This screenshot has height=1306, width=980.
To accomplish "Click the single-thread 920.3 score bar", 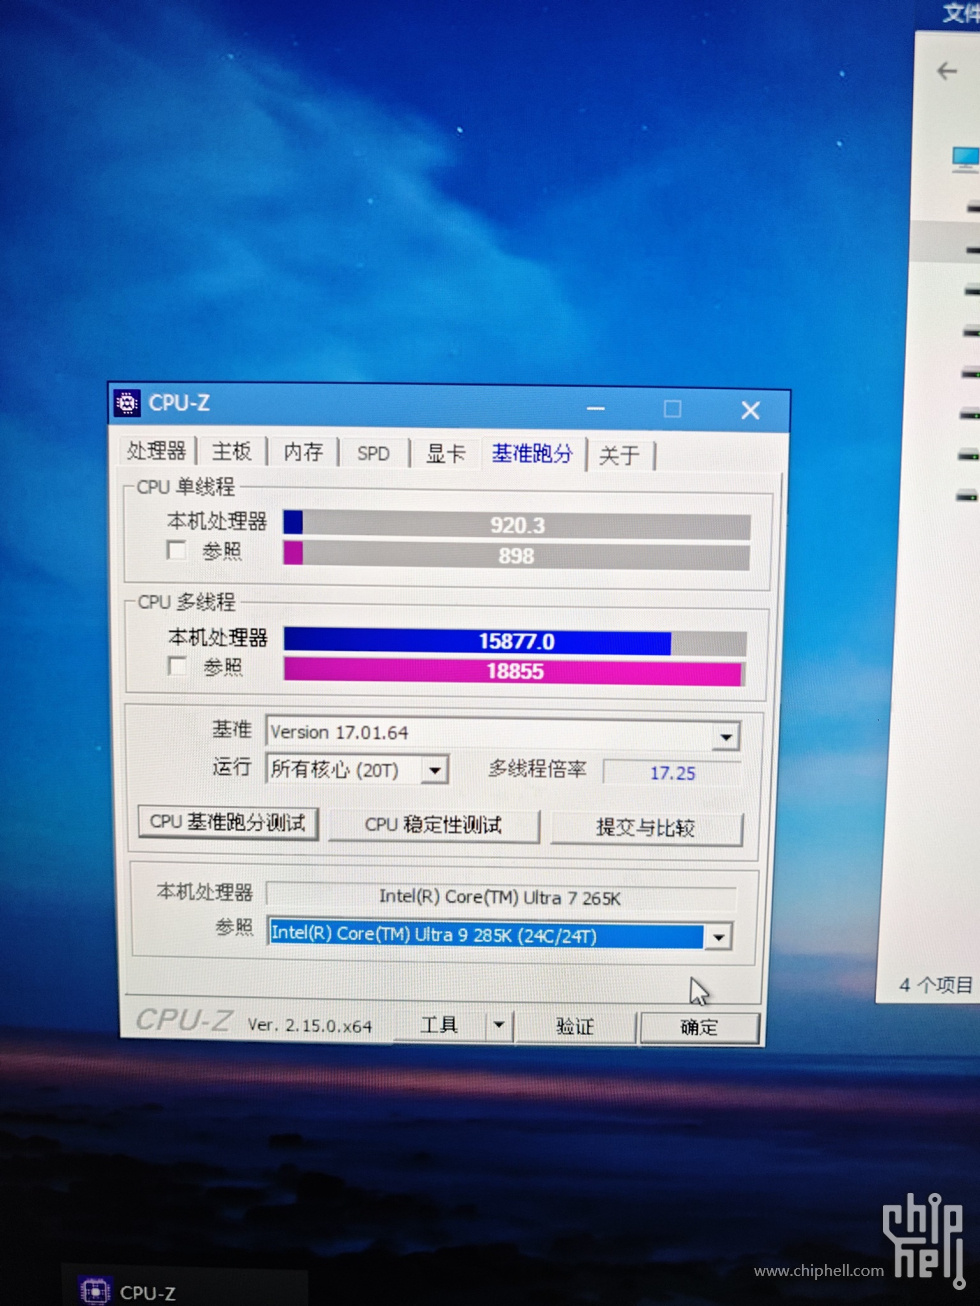I will click(x=517, y=525).
